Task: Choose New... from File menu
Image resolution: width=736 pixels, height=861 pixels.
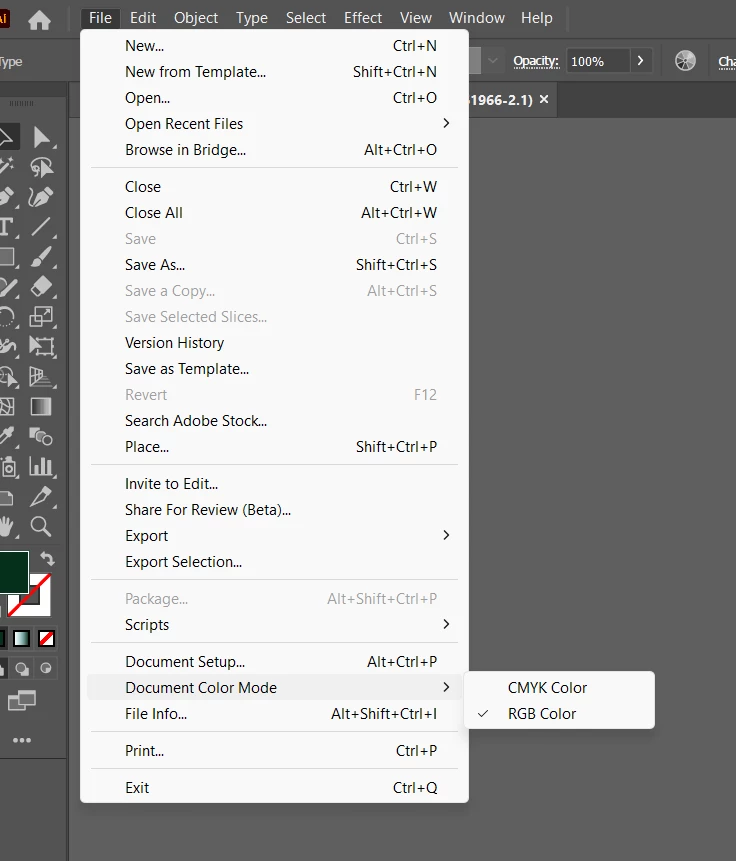Action: click(274, 46)
